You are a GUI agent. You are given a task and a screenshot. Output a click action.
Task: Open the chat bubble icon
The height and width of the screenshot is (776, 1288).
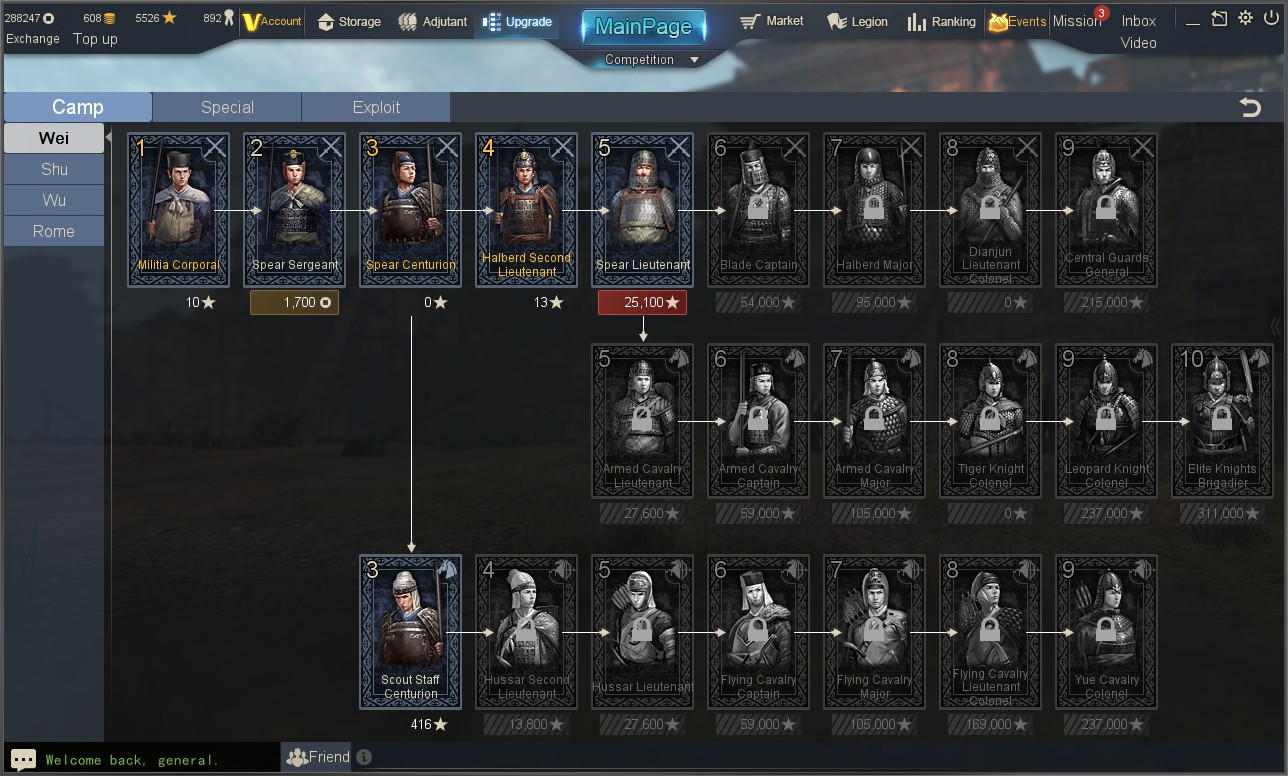pyautogui.click(x=24, y=759)
